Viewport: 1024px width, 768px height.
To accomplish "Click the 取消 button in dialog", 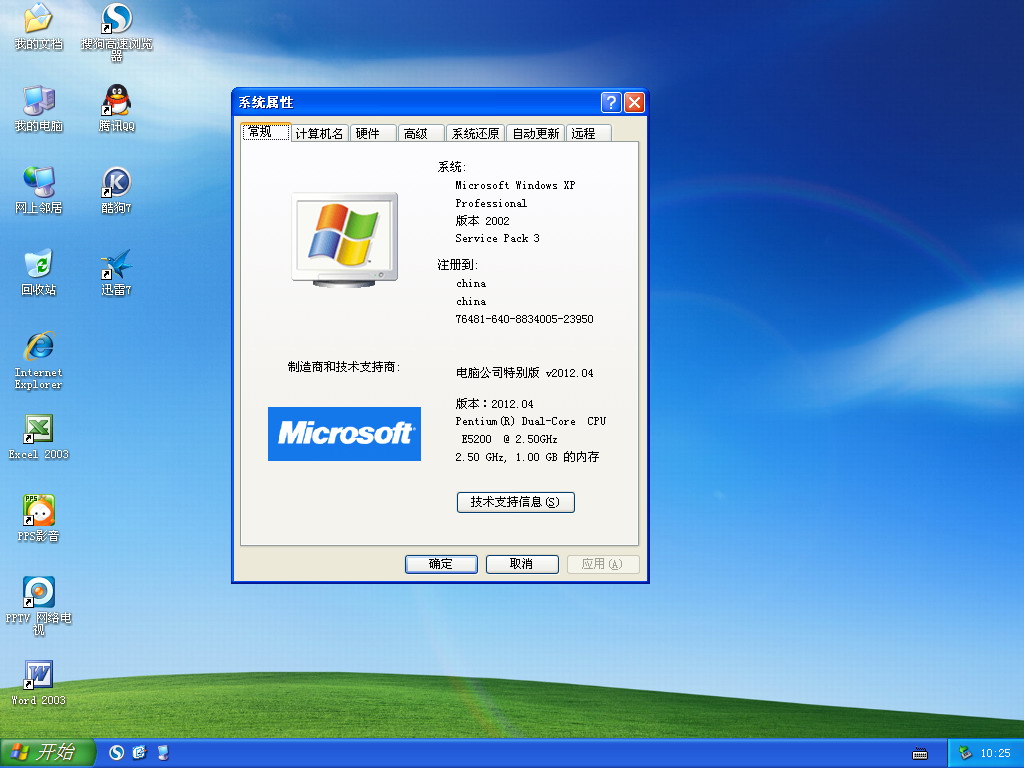I will 521,564.
